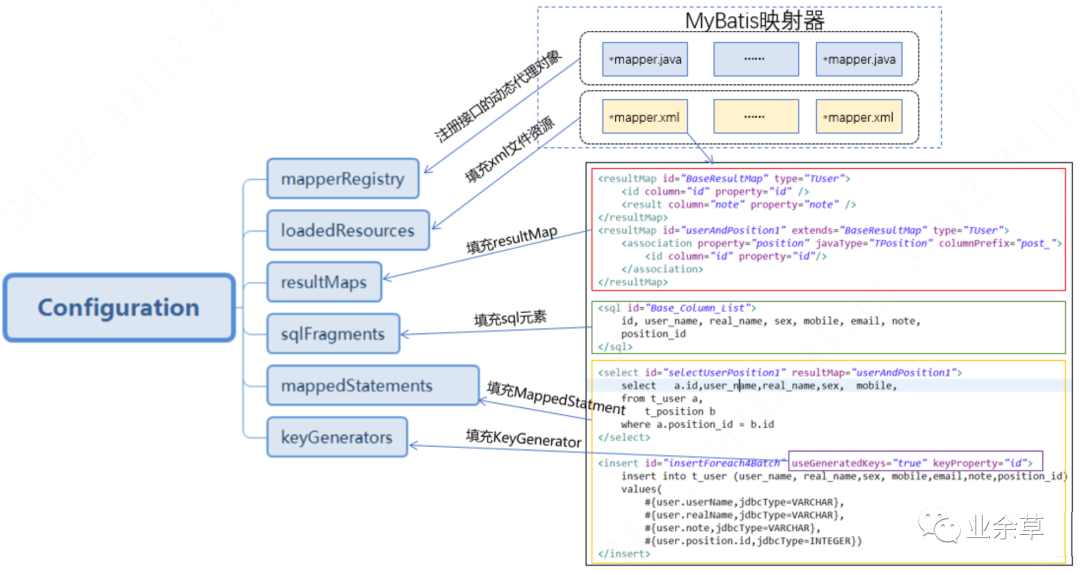1080x575 pixels.
Task: Select the #{user.position.id,jdbcType=INTEGER} line
Action: (753, 541)
